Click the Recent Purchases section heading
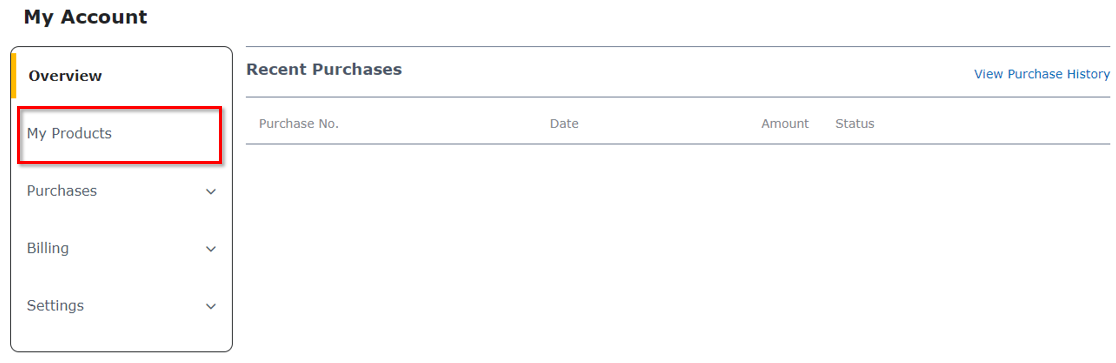Screen dimensions: 1116x363 (x=324, y=69)
